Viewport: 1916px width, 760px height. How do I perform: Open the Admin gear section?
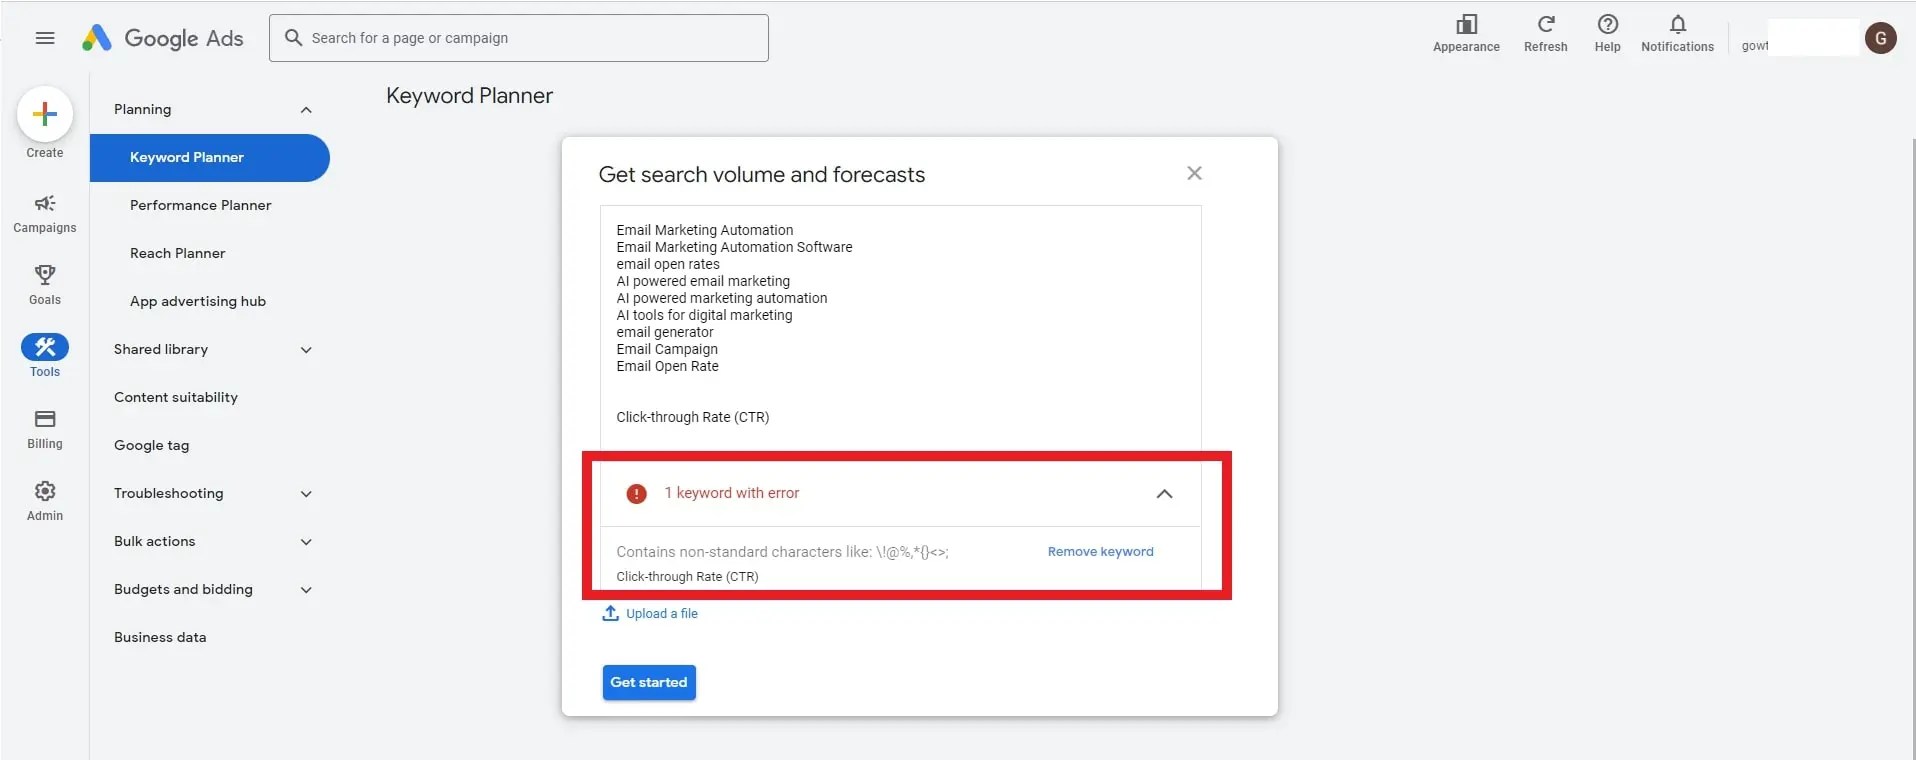(x=45, y=501)
